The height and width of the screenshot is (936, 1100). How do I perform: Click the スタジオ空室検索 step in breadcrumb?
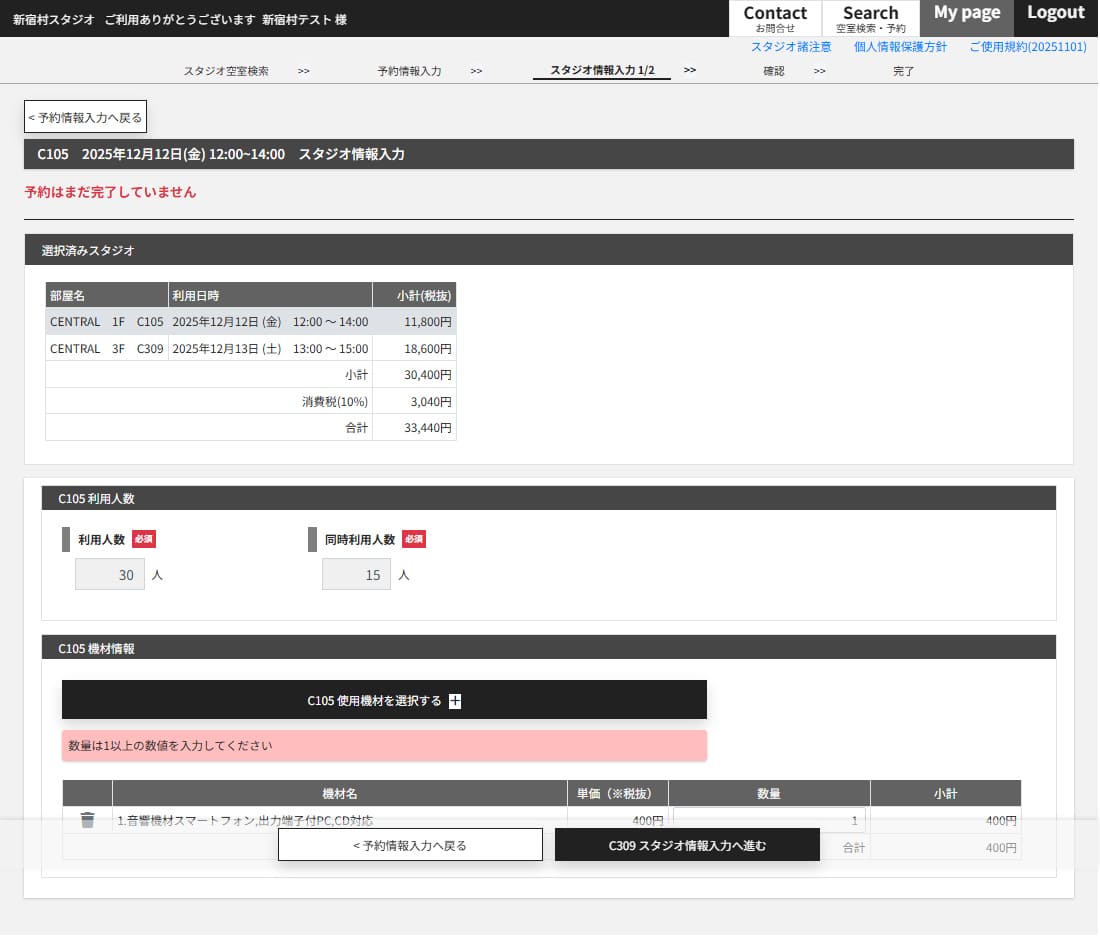coord(226,71)
